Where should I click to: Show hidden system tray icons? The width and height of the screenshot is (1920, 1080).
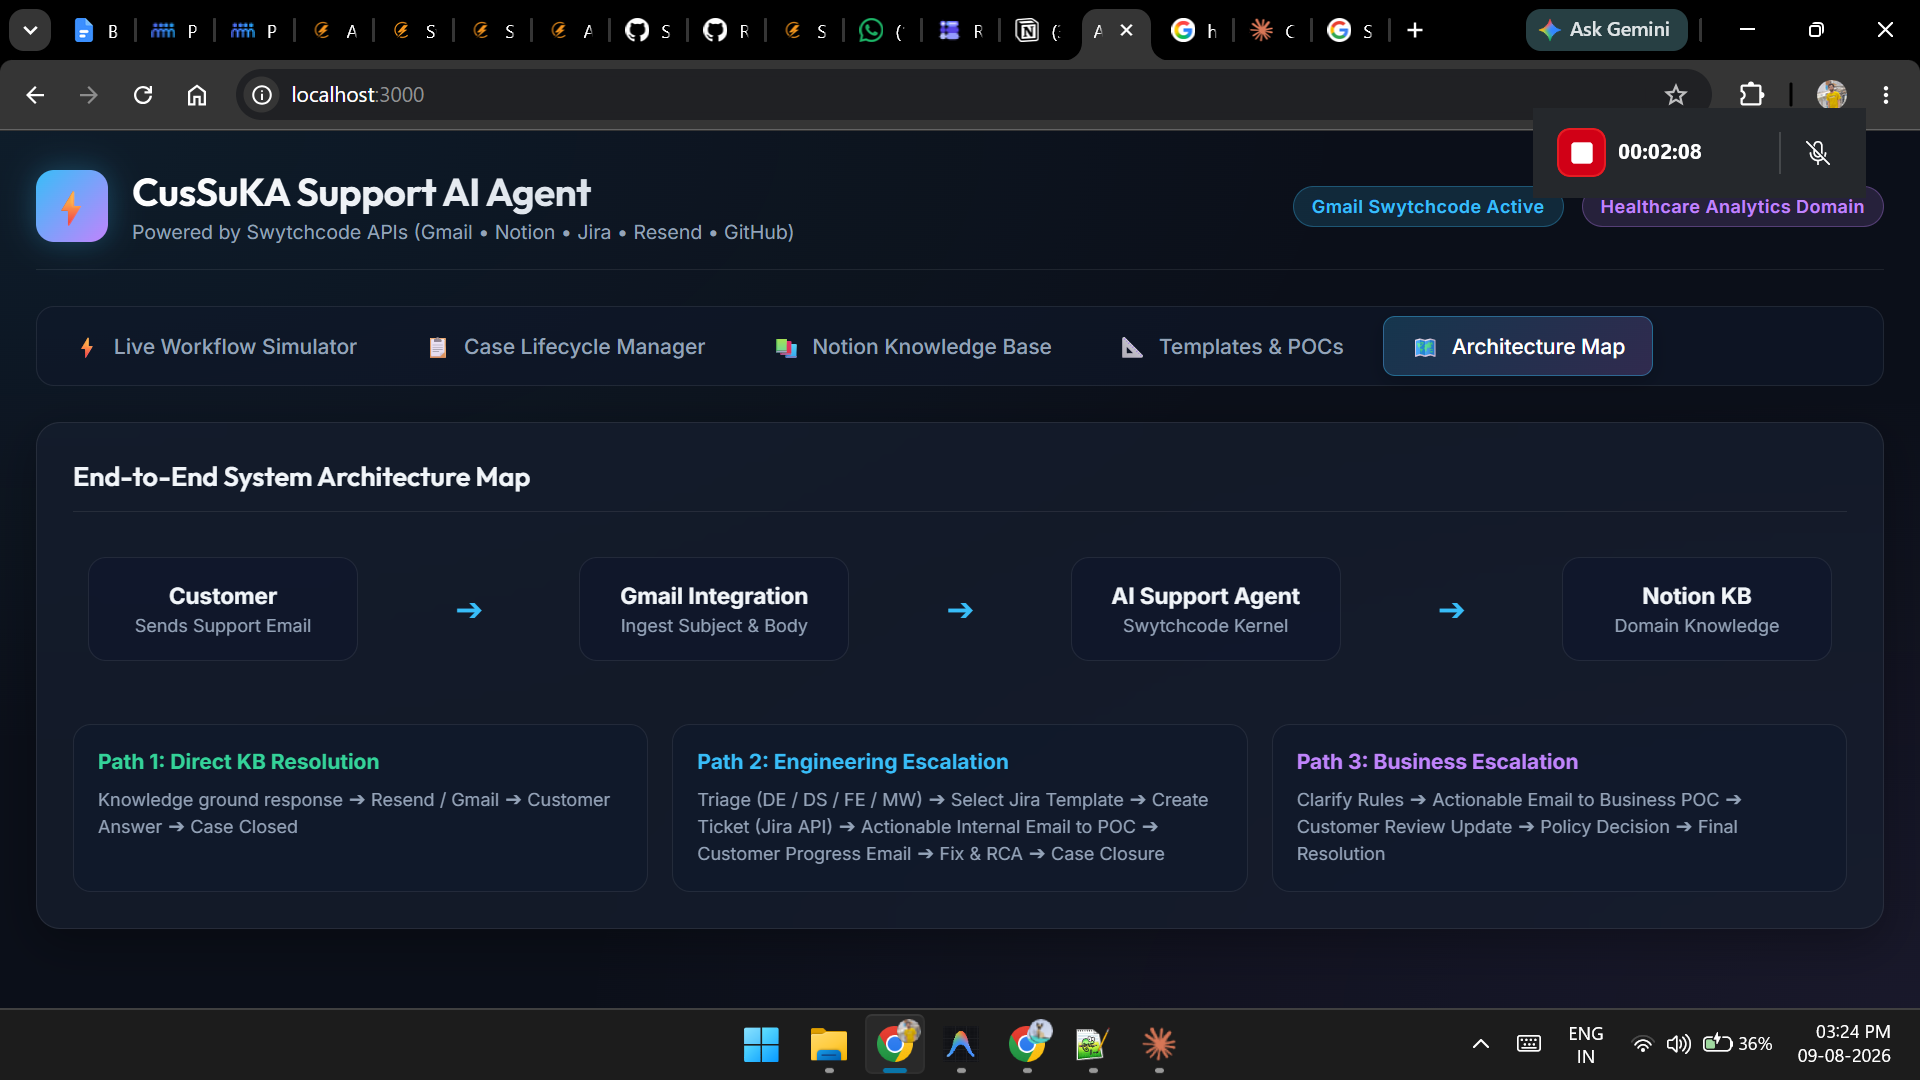(1481, 1044)
